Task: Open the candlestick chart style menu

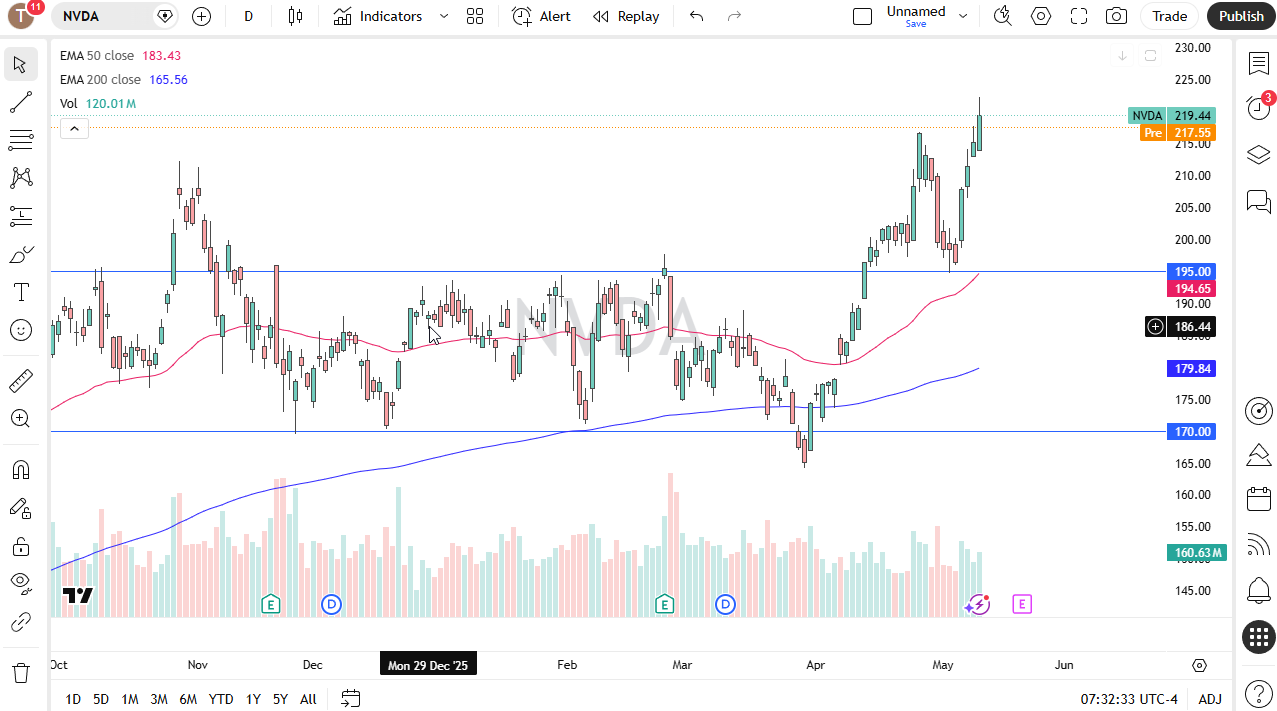Action: tap(295, 16)
